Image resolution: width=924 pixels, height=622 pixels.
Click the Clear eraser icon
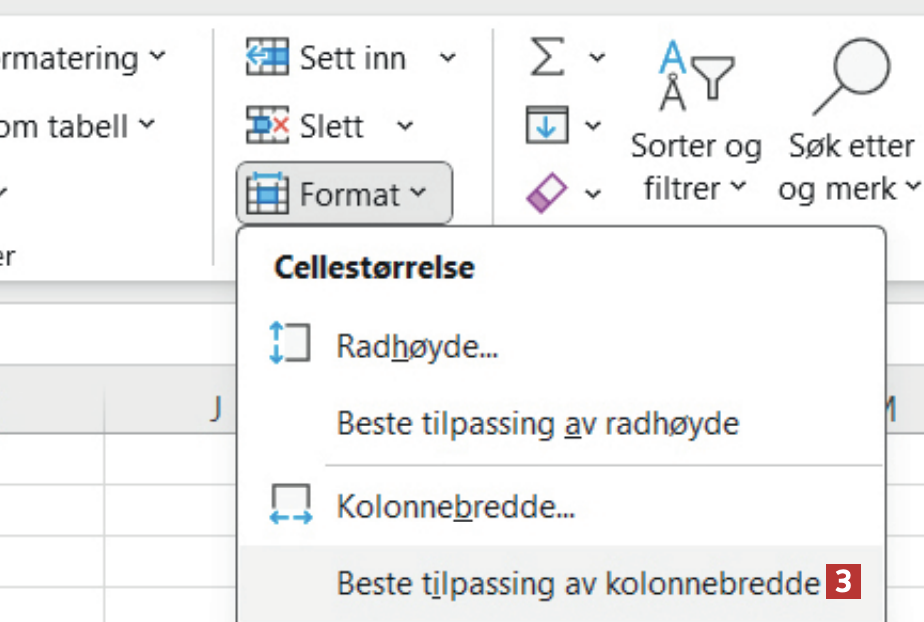coord(547,192)
